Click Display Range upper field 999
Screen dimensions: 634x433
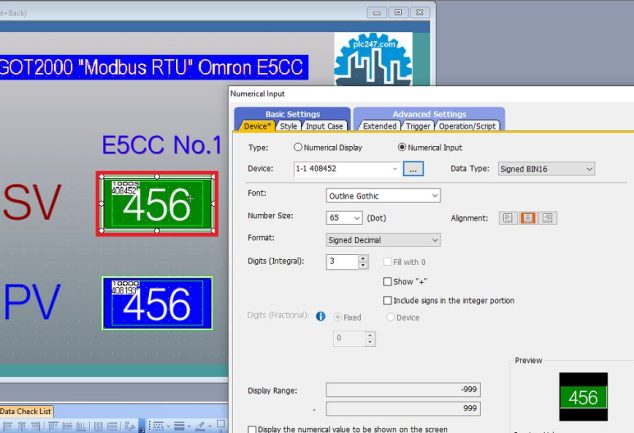click(403, 408)
